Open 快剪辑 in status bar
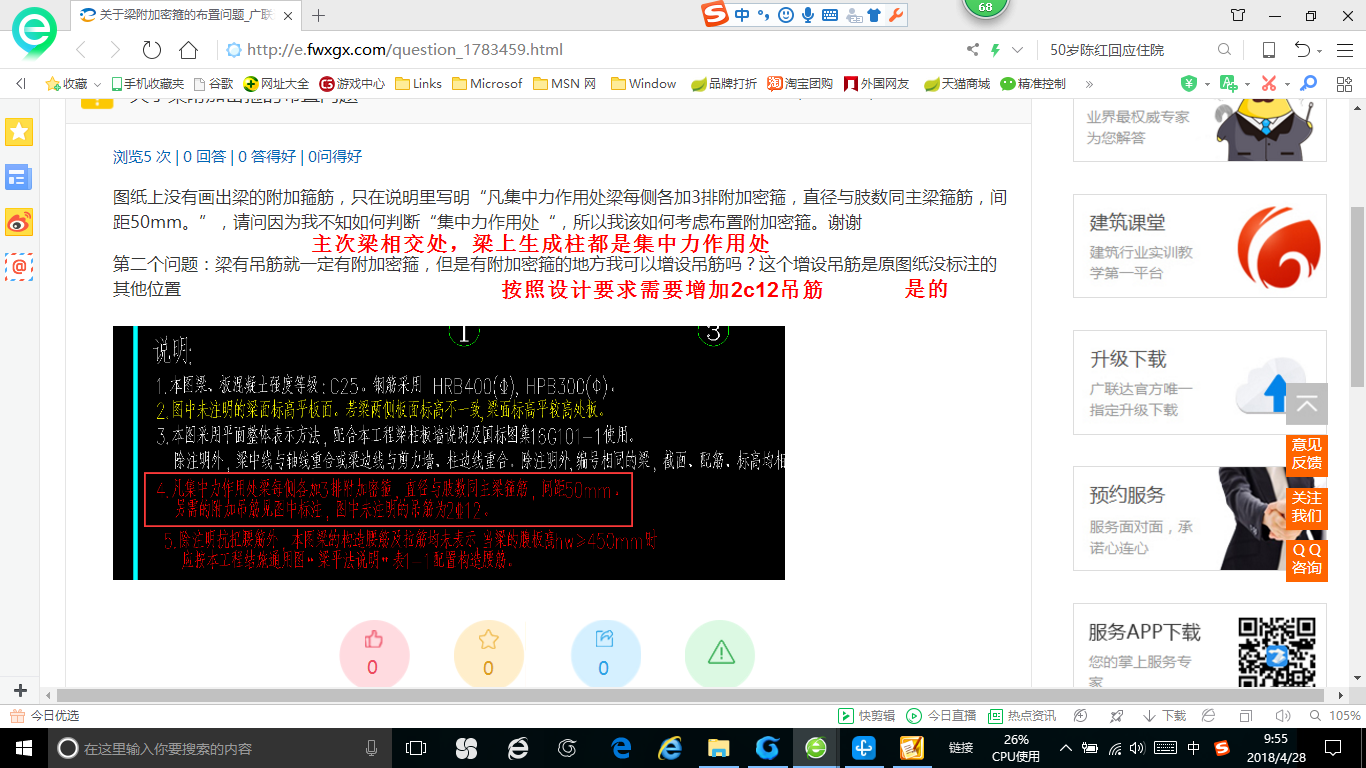The height and width of the screenshot is (768, 1366). pyautogui.click(x=866, y=716)
